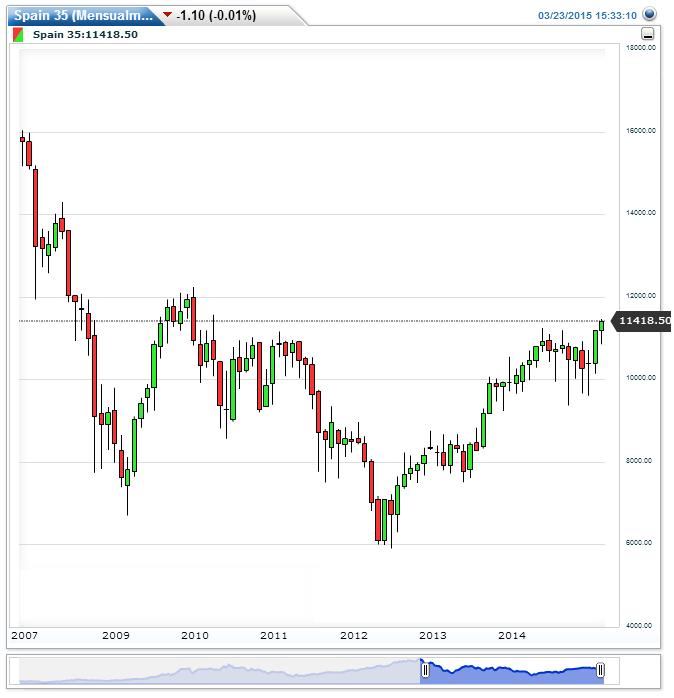Click the unselected grey area of the navigator
This screenshot has height=698, width=674.
[220, 670]
